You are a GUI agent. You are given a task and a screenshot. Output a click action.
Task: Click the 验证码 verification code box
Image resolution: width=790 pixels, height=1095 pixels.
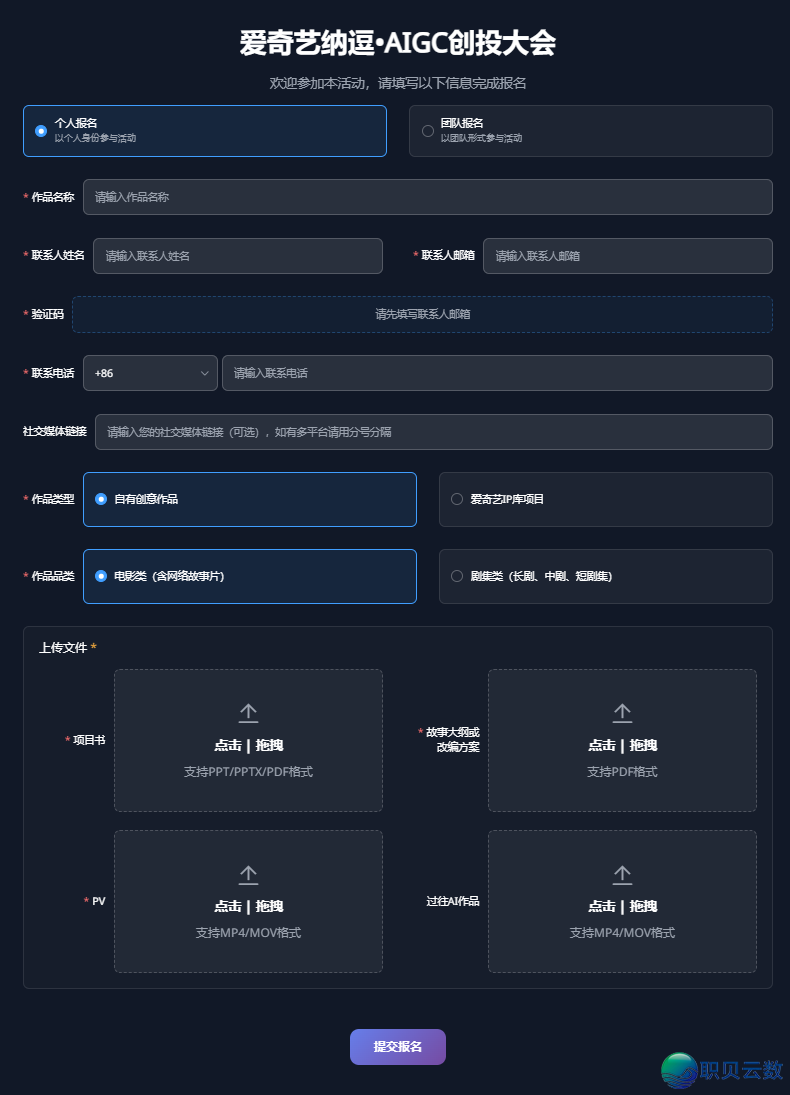pyautogui.click(x=422, y=314)
